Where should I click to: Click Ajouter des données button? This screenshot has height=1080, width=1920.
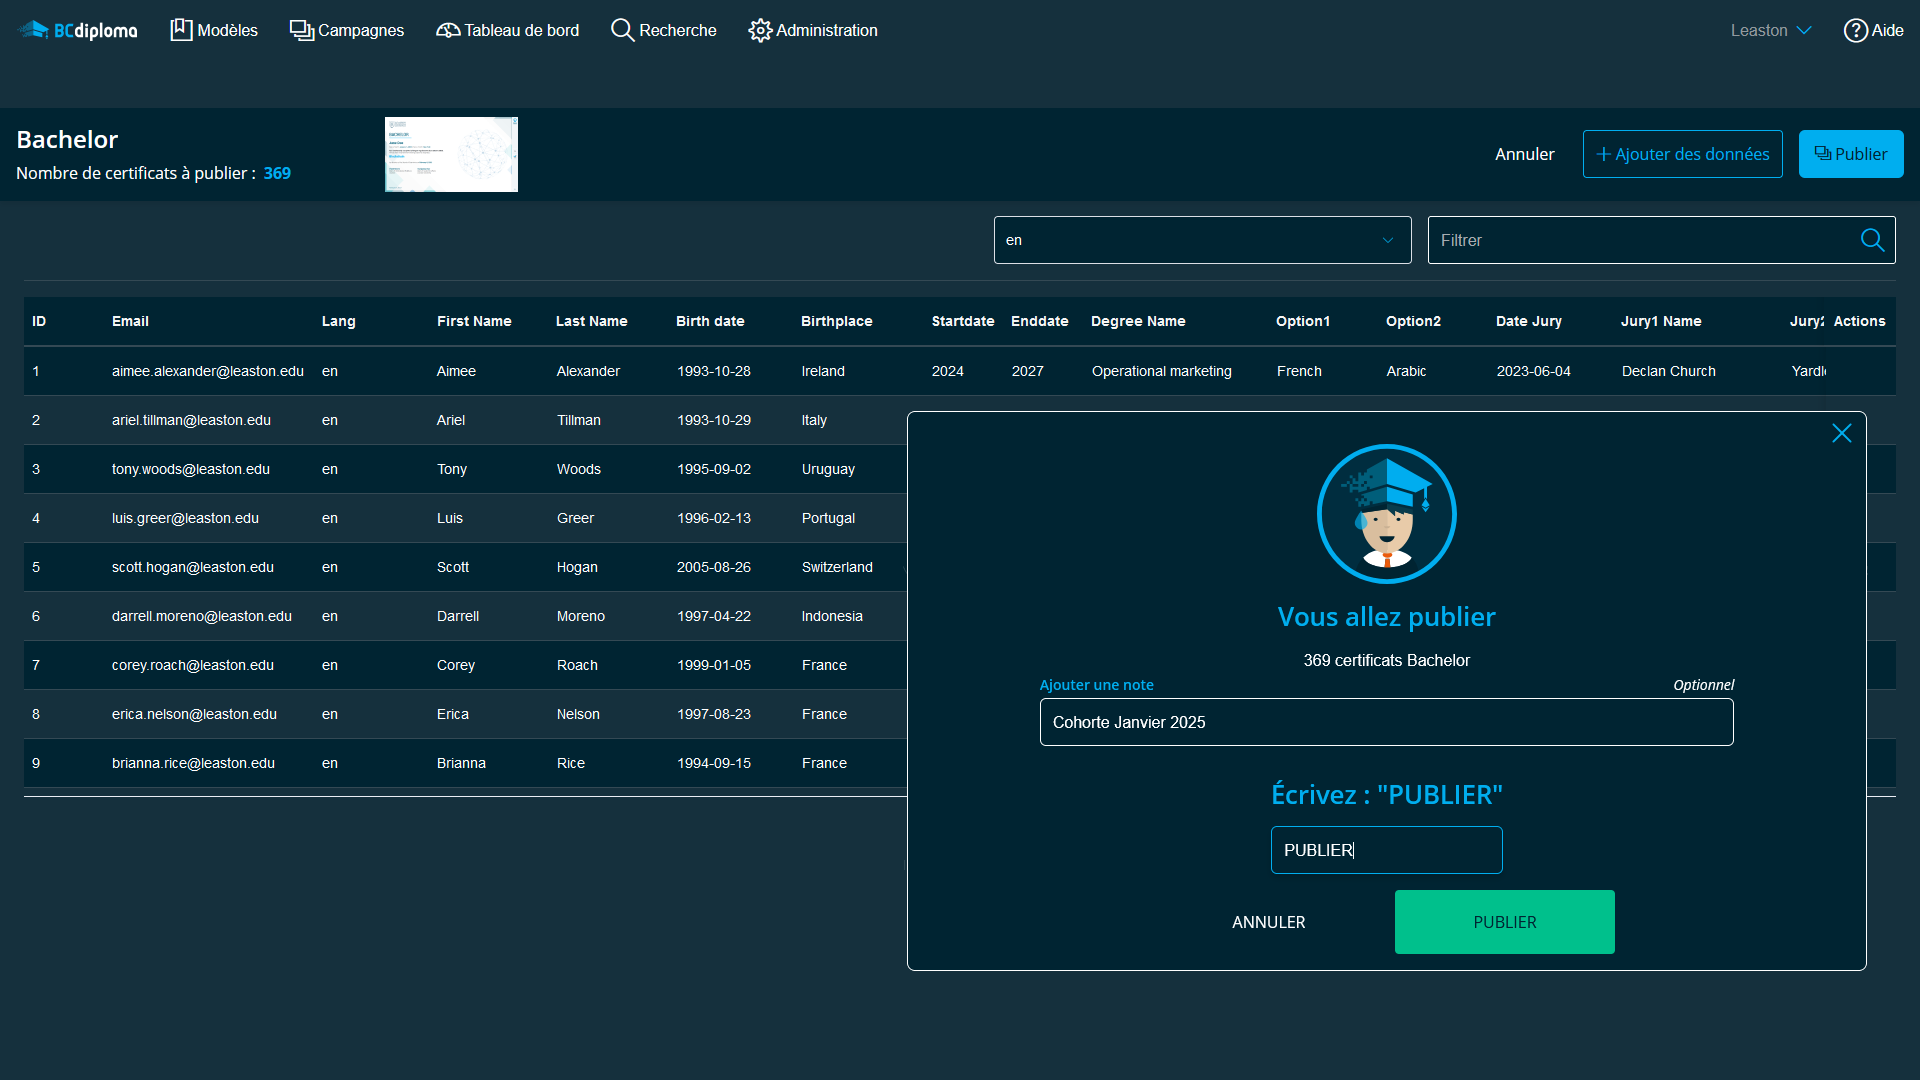1682,154
